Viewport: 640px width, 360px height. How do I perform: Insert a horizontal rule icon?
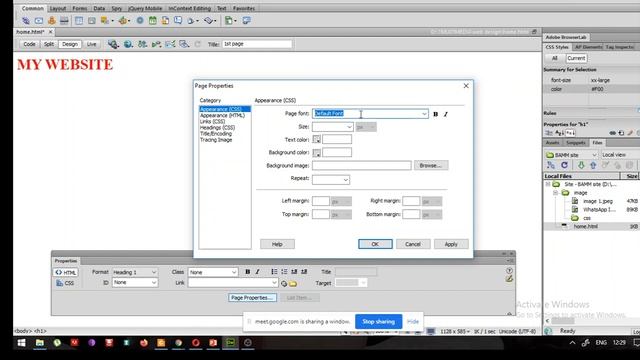64,20
